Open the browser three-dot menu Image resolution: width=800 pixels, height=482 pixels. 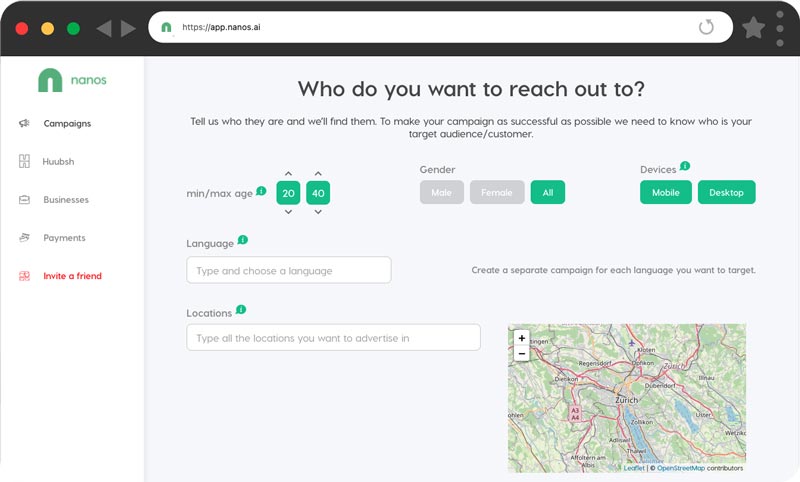point(780,29)
